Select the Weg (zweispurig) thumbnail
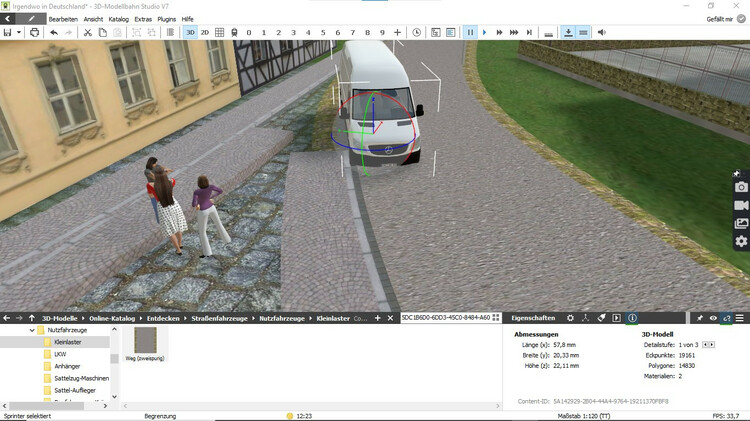This screenshot has height=421, width=750. 145,341
